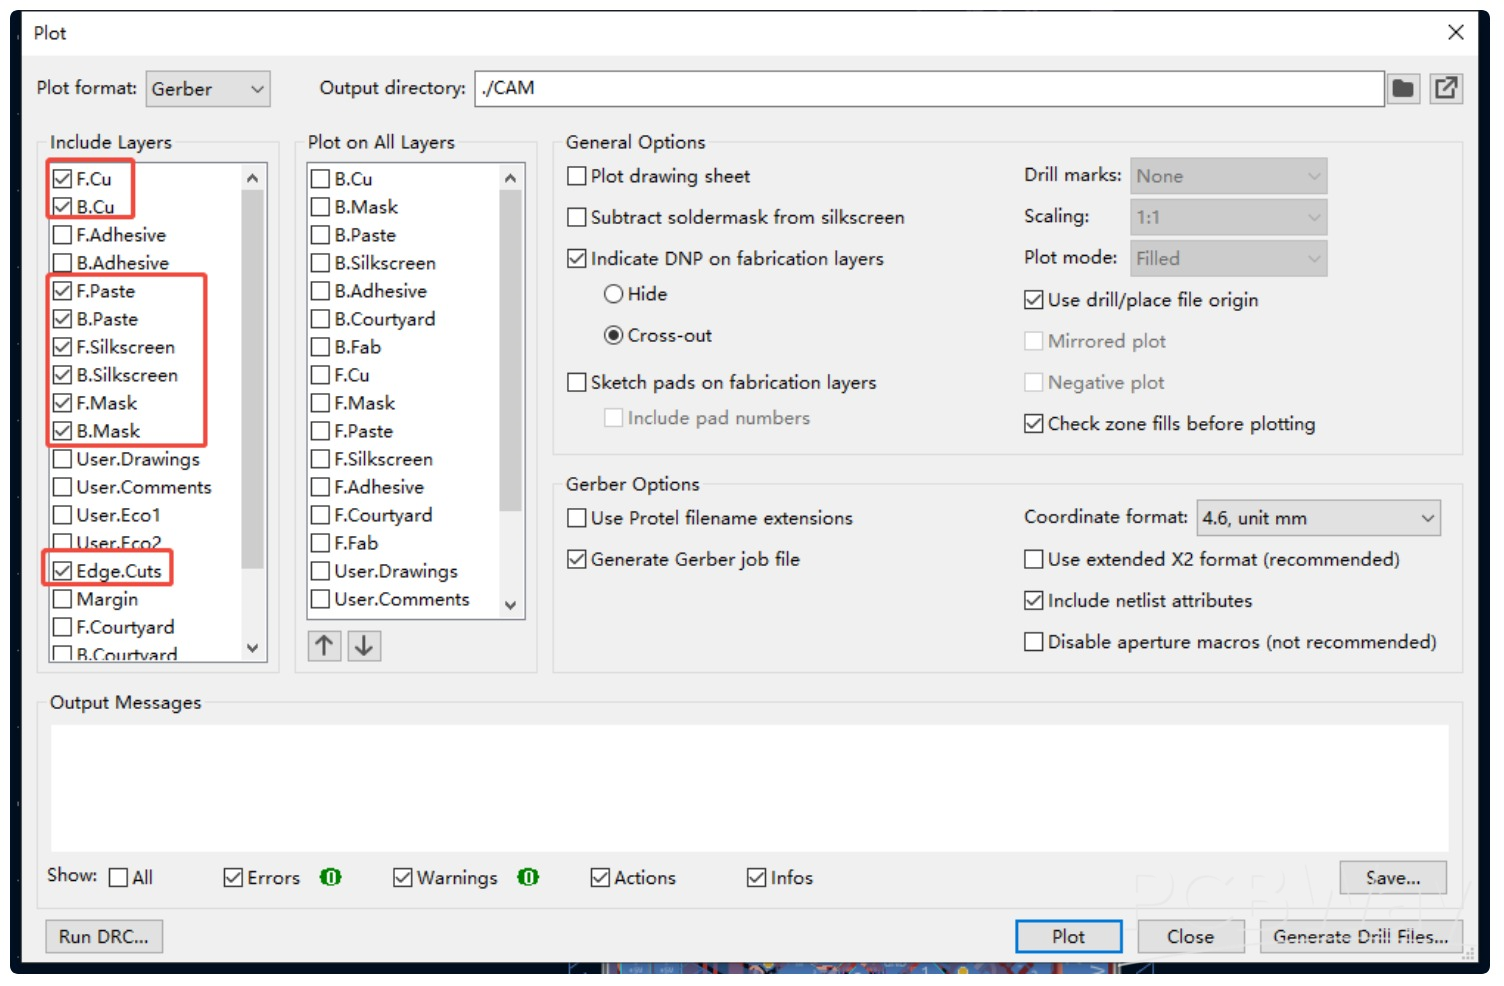Viewport: 1504px width, 986px height.
Task: Click the Plot button
Action: 1068,937
